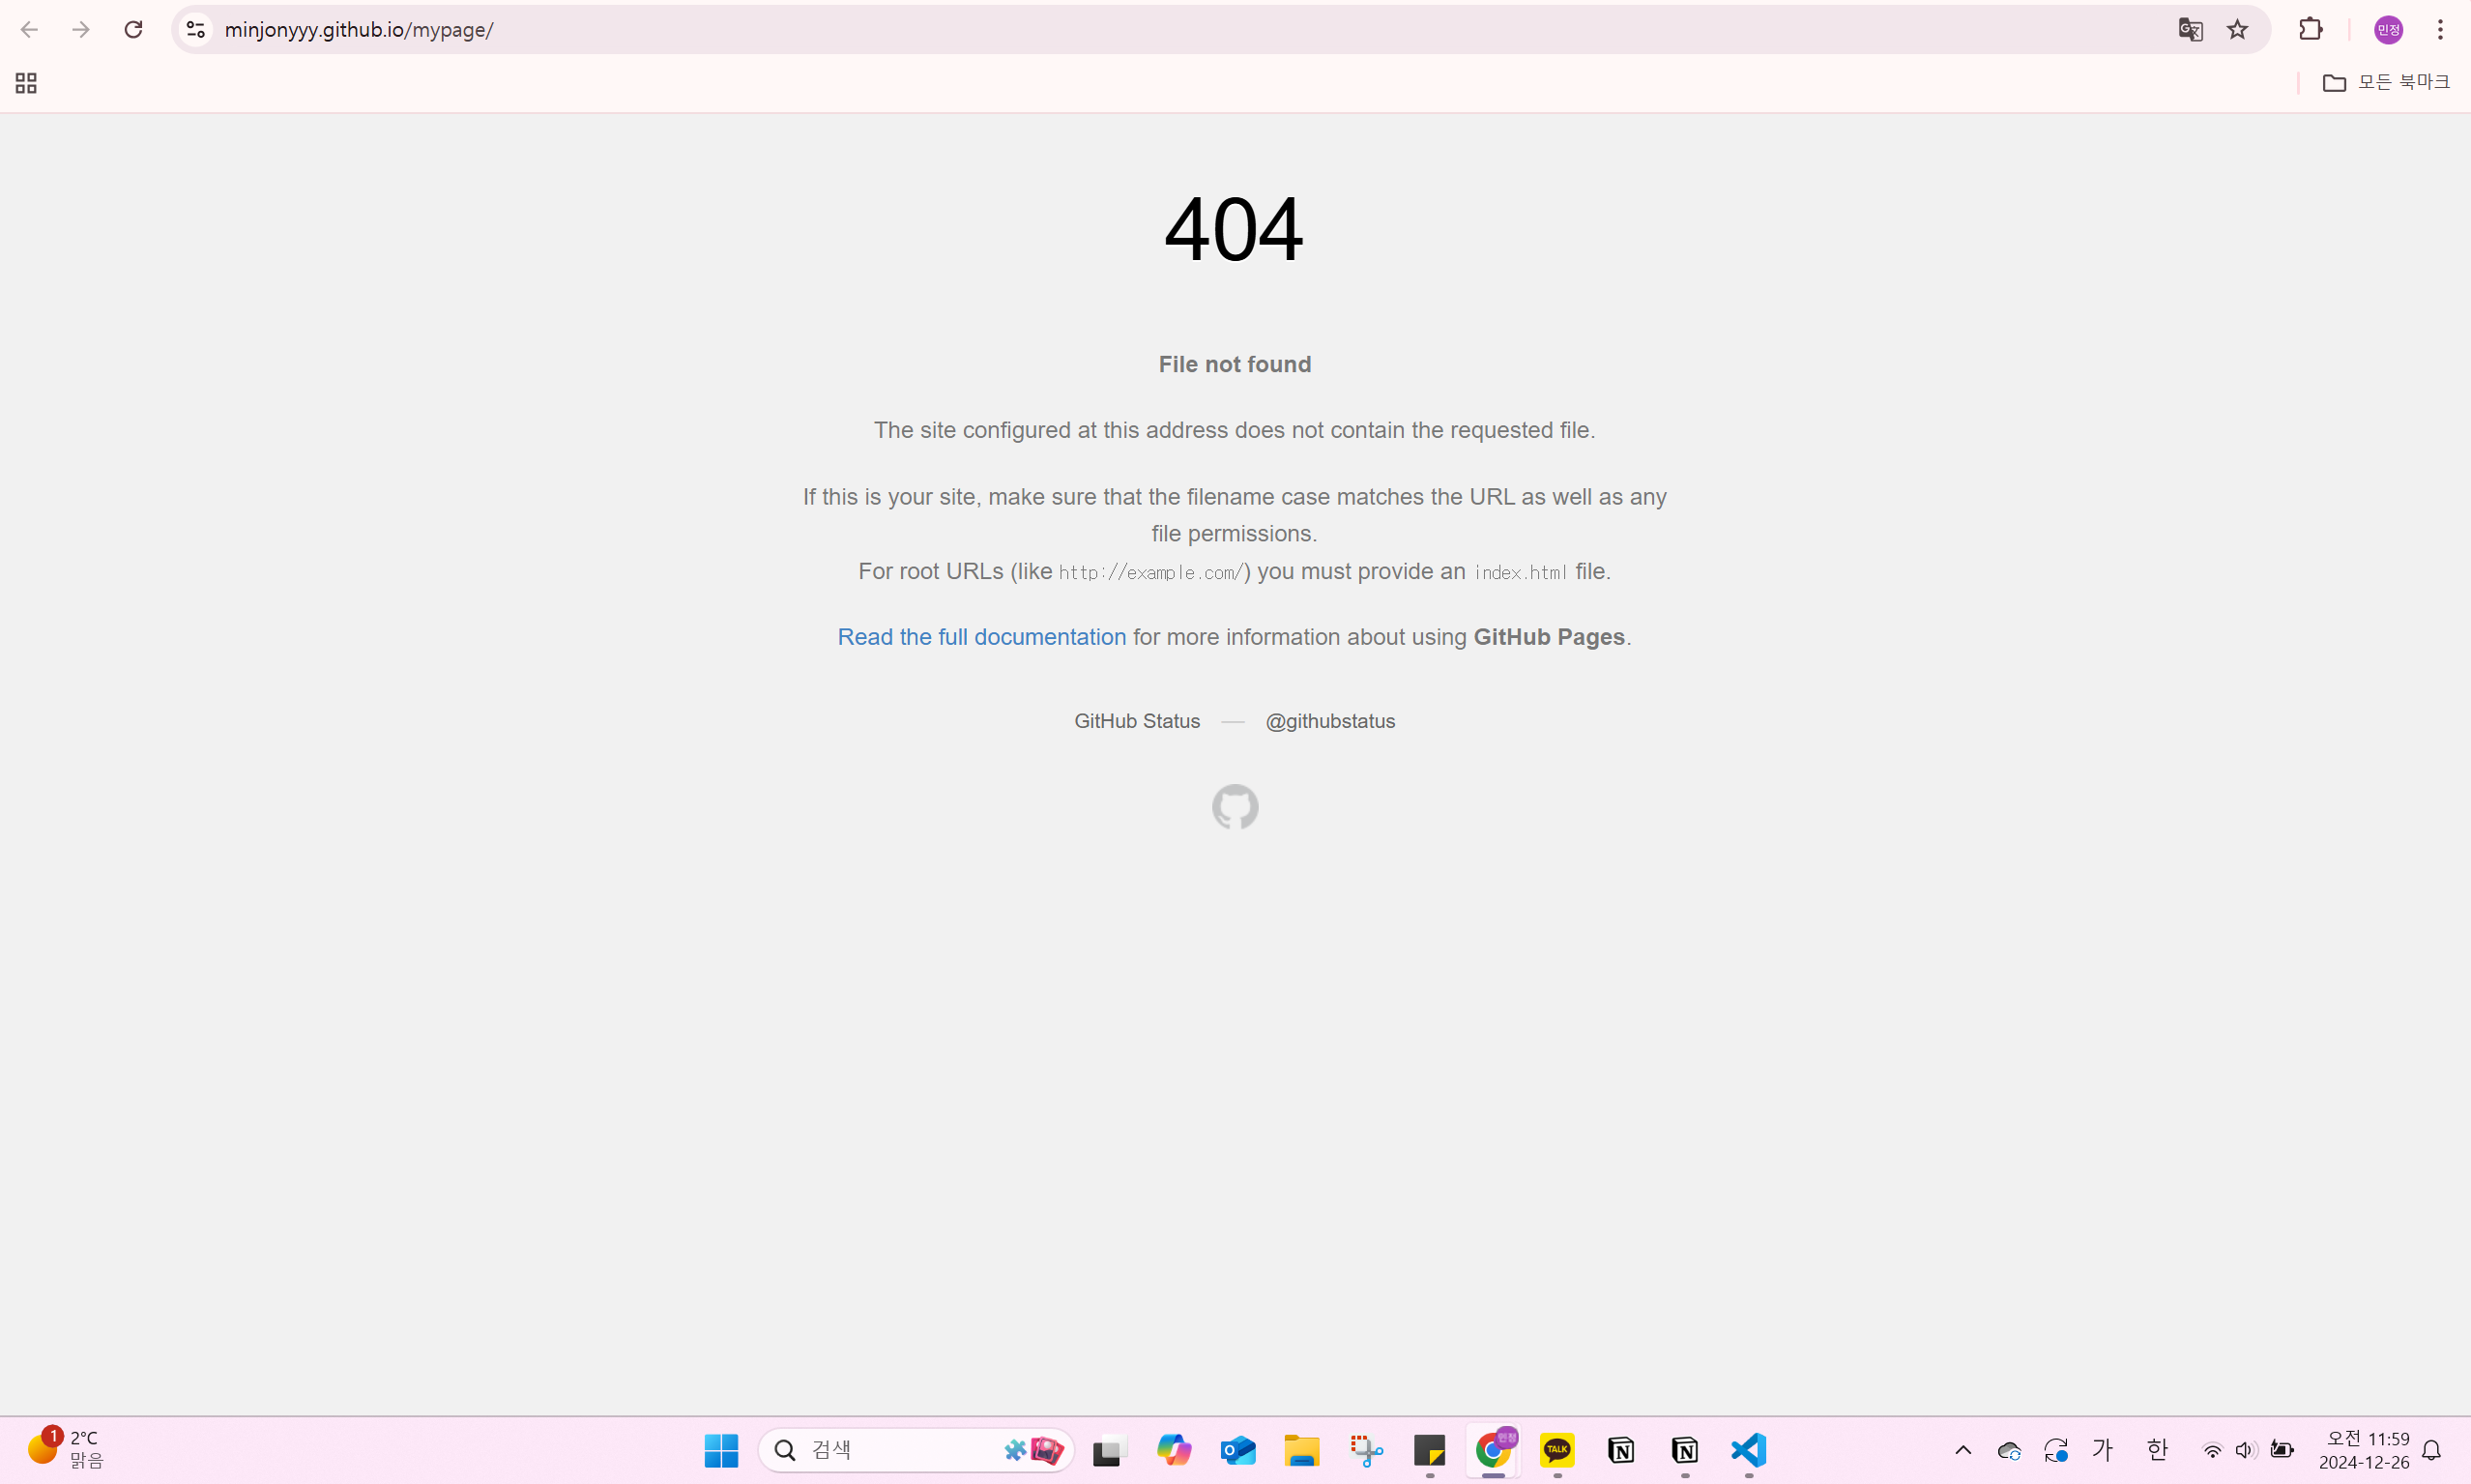
Task: Click the site information icon in address bar
Action: pyautogui.click(x=196, y=30)
